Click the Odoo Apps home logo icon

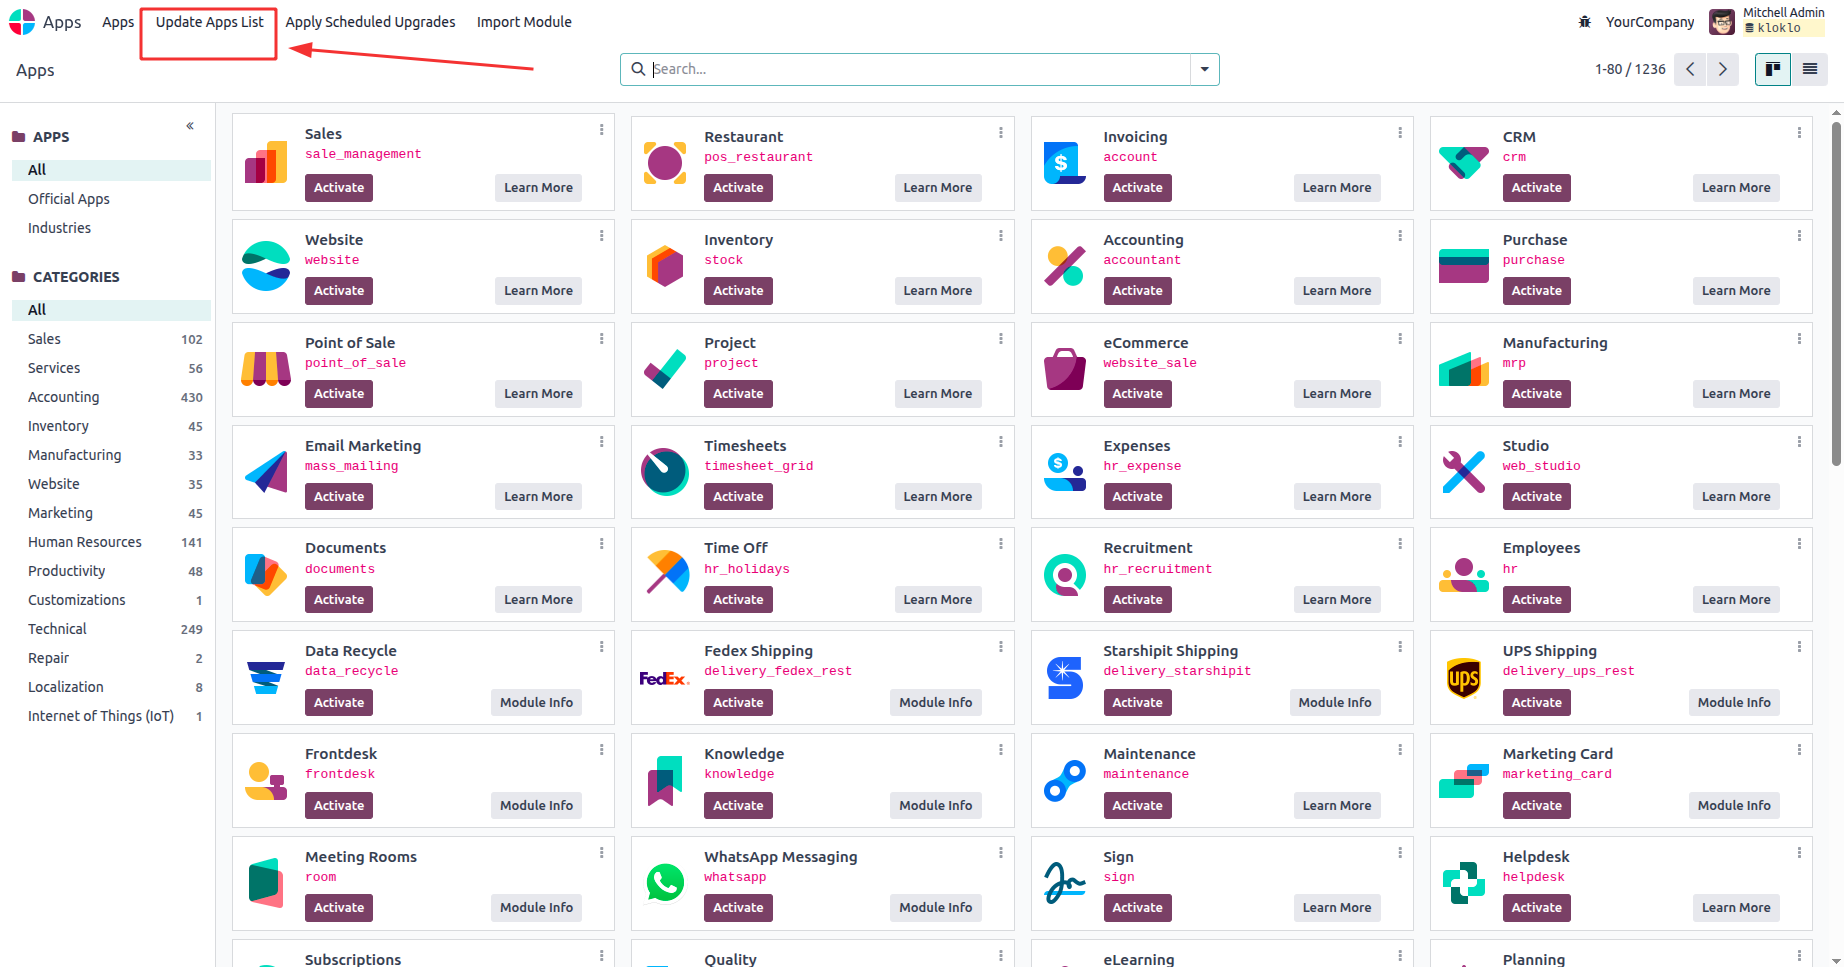[x=22, y=22]
